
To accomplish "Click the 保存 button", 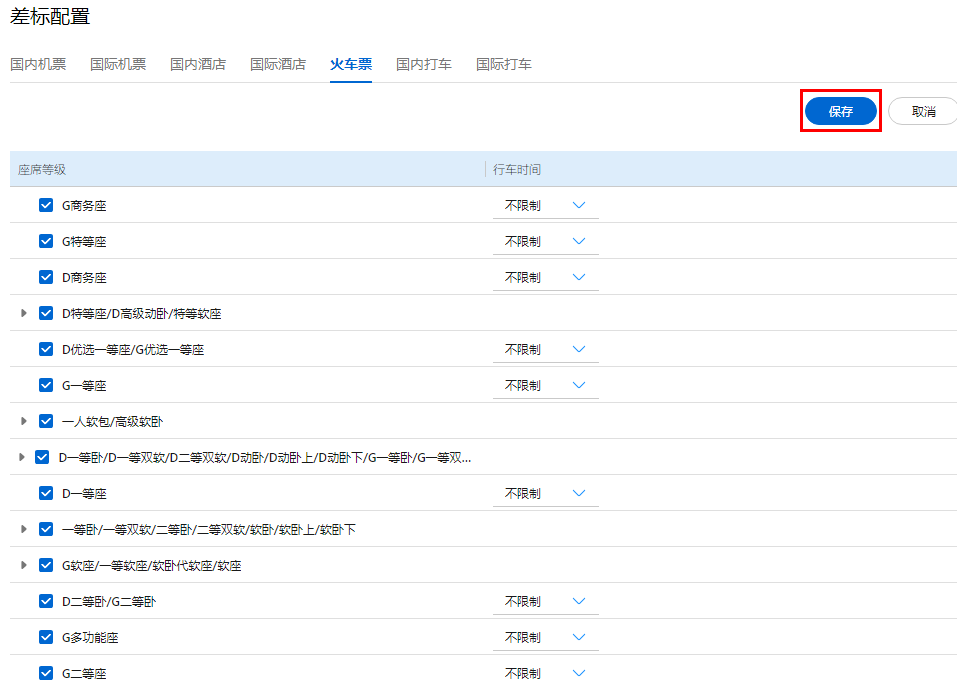I will point(840,111).
